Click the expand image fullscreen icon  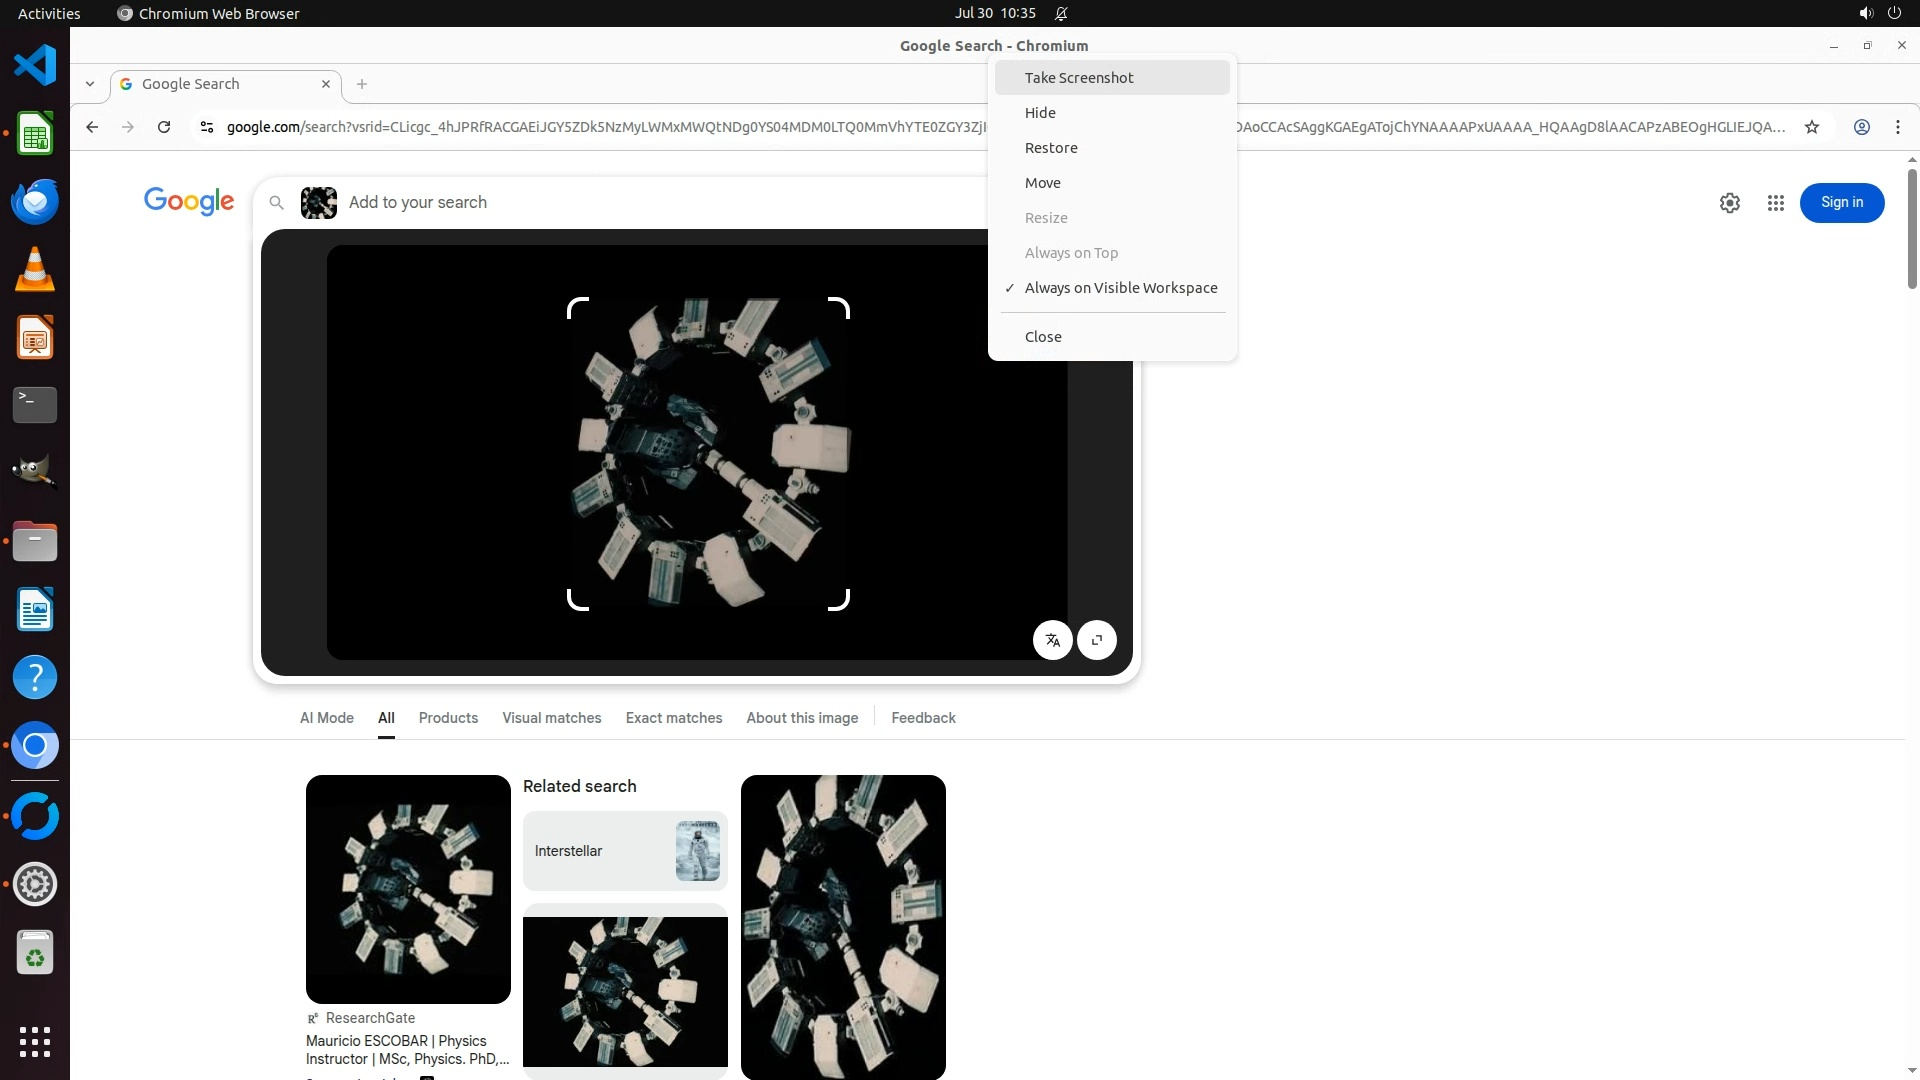pyautogui.click(x=1097, y=640)
